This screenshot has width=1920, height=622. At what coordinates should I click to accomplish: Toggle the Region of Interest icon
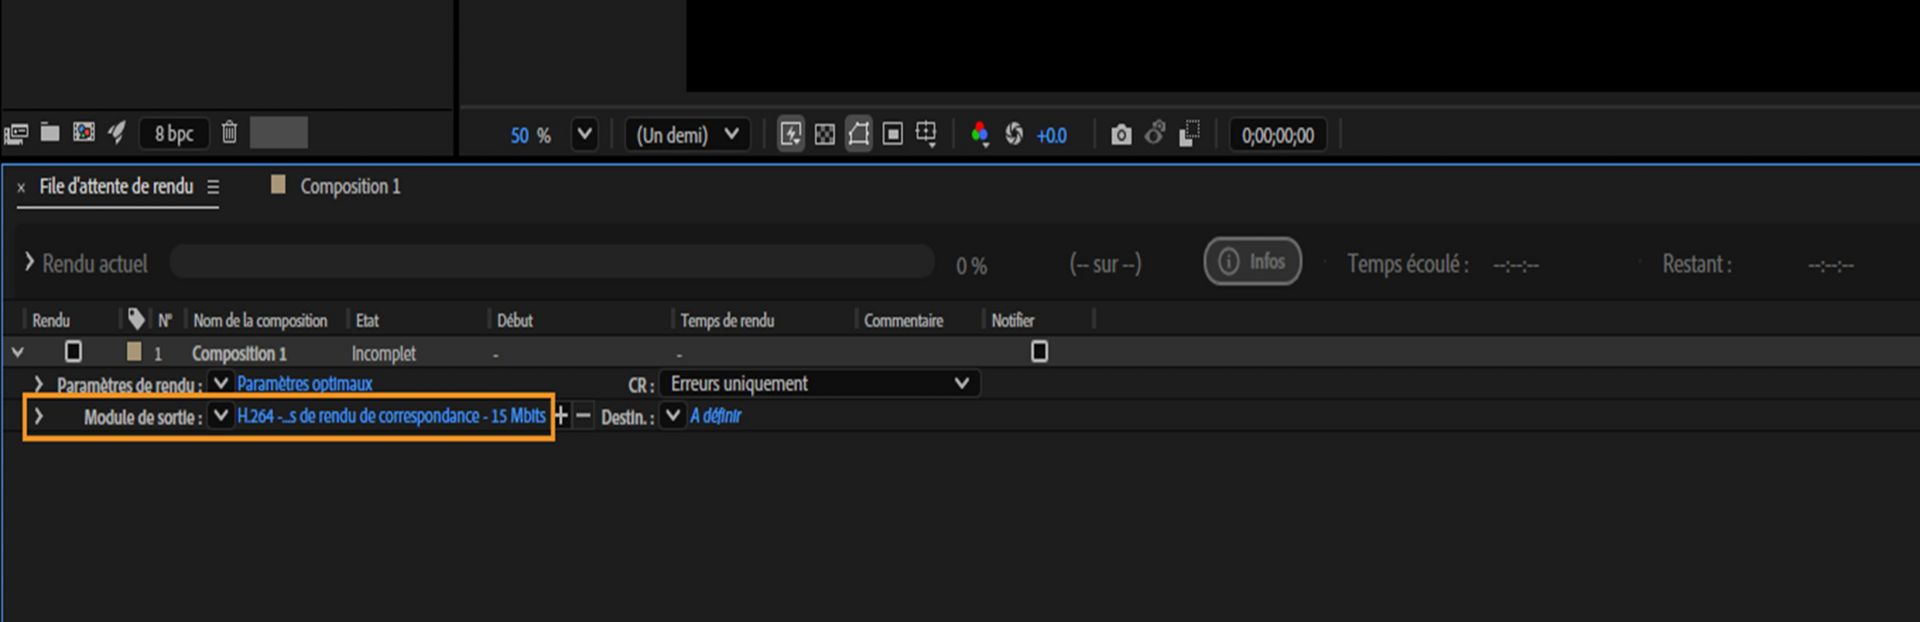tap(893, 134)
